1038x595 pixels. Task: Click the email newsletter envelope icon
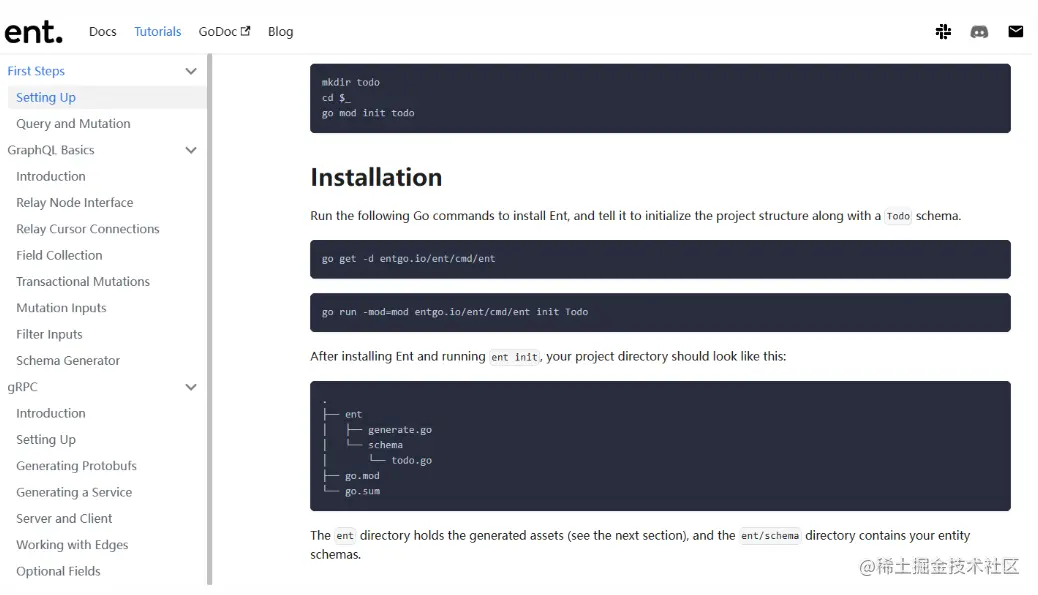1015,31
